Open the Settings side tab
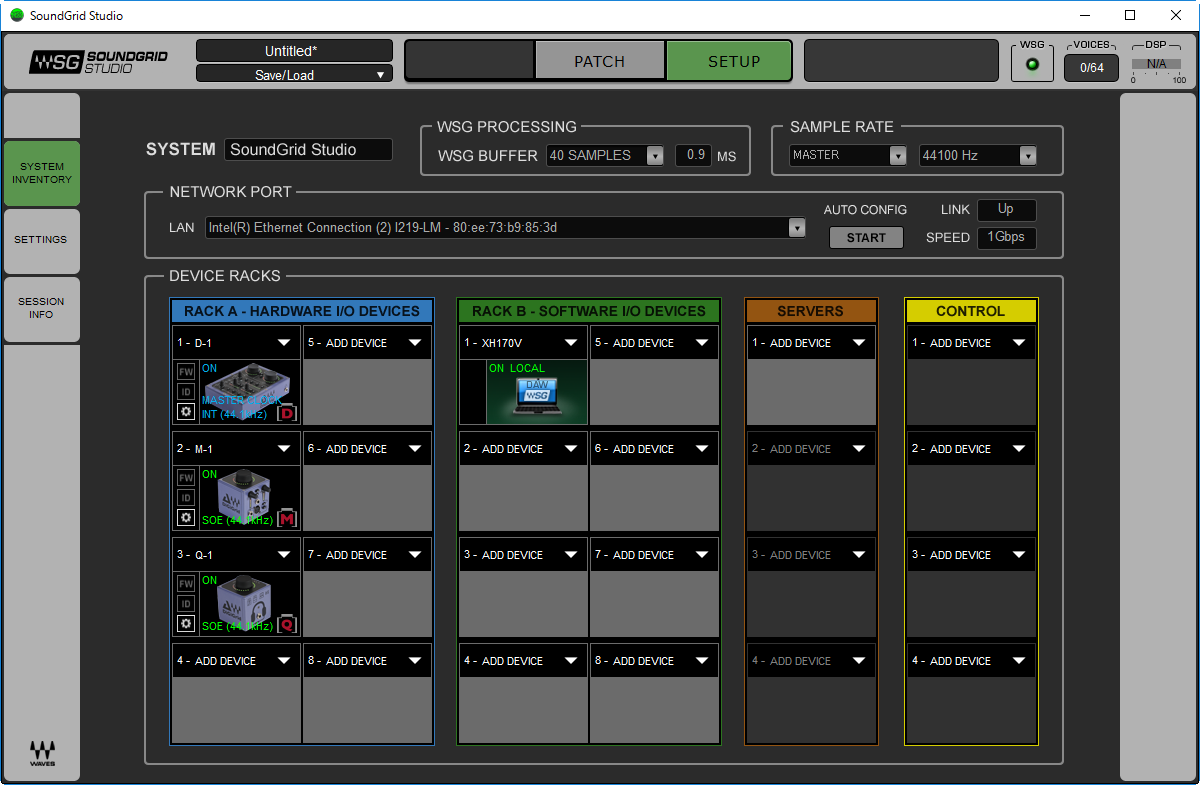This screenshot has width=1200, height=785. [42, 240]
